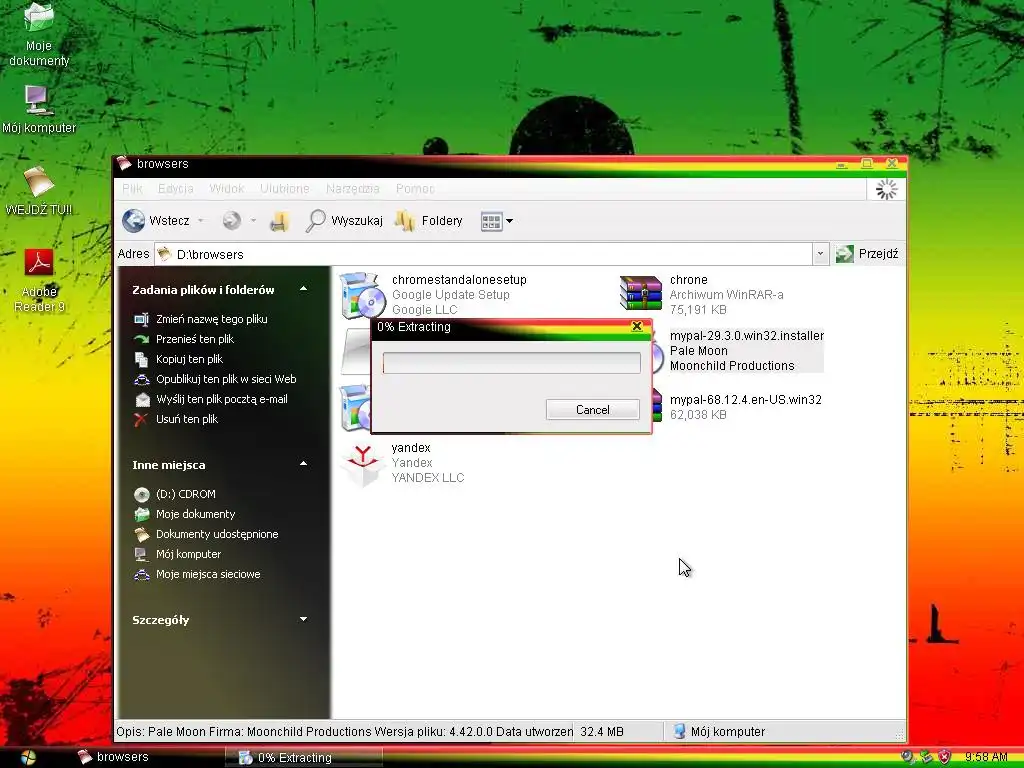This screenshot has width=1024, height=768.
Task: Go back with the Wstecz button
Action: 156,221
